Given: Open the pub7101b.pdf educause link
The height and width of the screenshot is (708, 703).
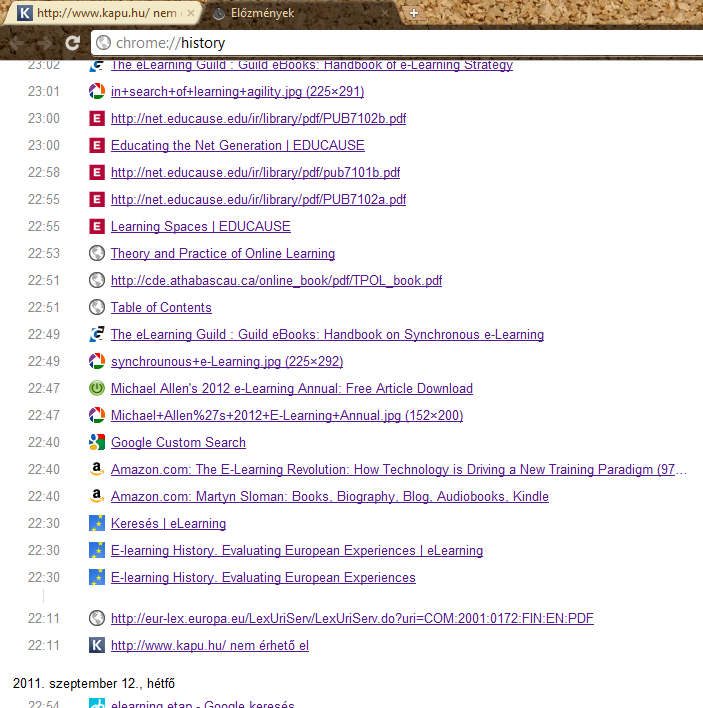Looking at the screenshot, I should click(x=256, y=173).
